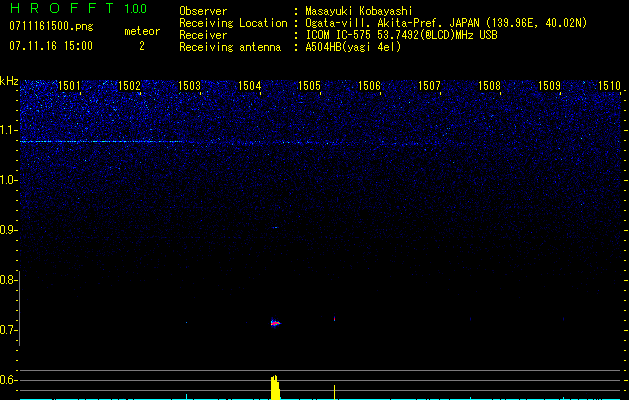629x400 pixels.
Task: Click the horizontal signal line near 1.08 kHz
Action: 100,142
